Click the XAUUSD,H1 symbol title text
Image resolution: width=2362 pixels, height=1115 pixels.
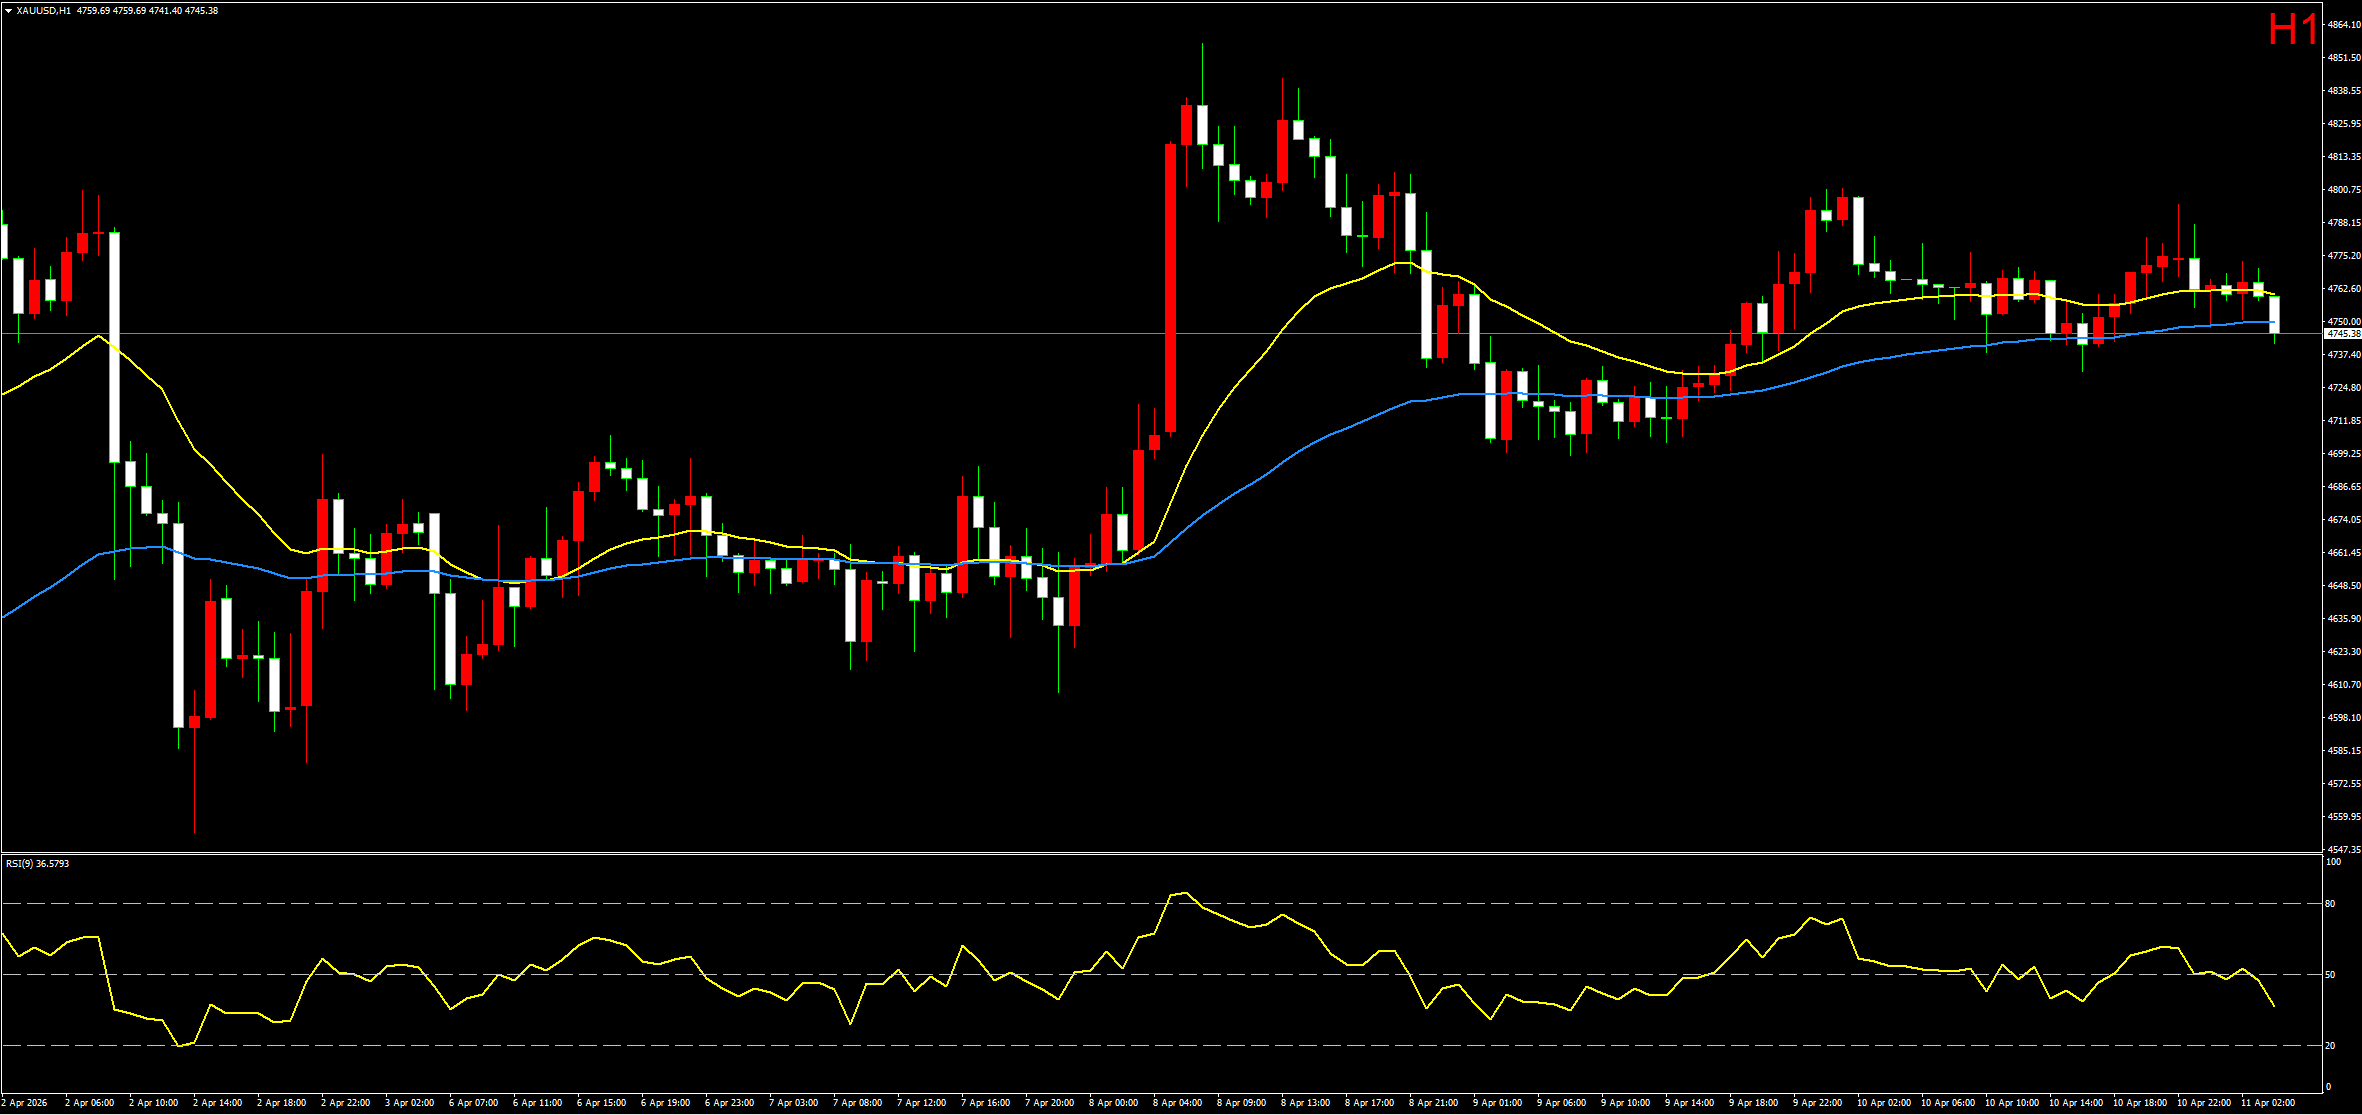tap(43, 11)
